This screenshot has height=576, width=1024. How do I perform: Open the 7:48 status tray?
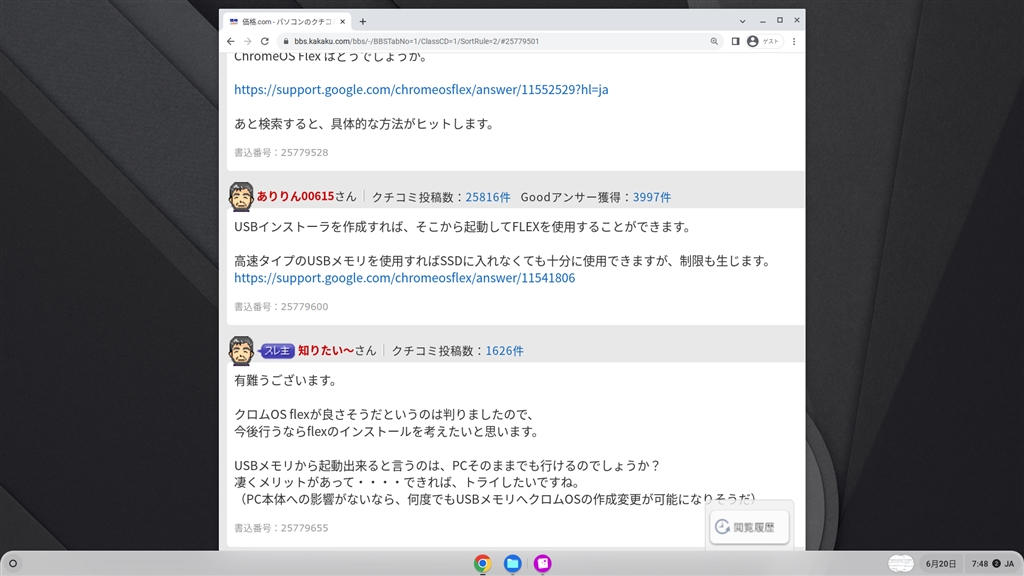tap(992, 564)
